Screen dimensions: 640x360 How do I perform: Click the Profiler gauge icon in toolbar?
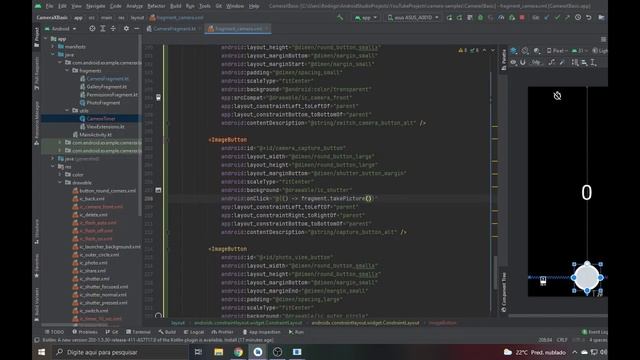click(x=501, y=18)
